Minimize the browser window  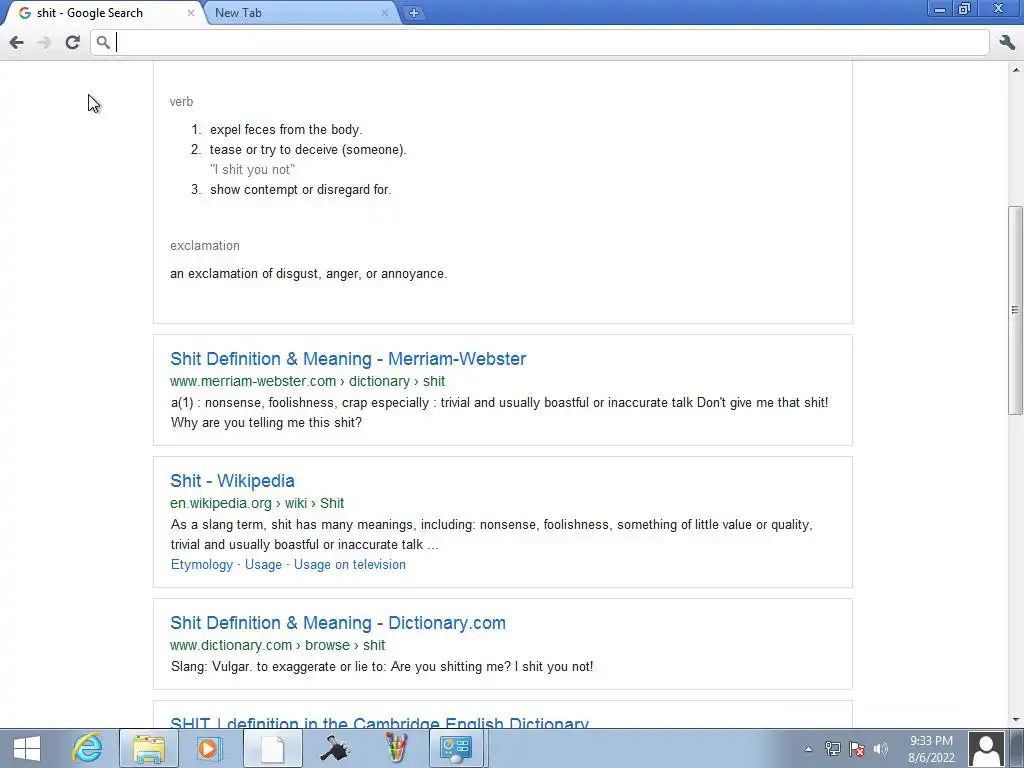[x=939, y=10]
